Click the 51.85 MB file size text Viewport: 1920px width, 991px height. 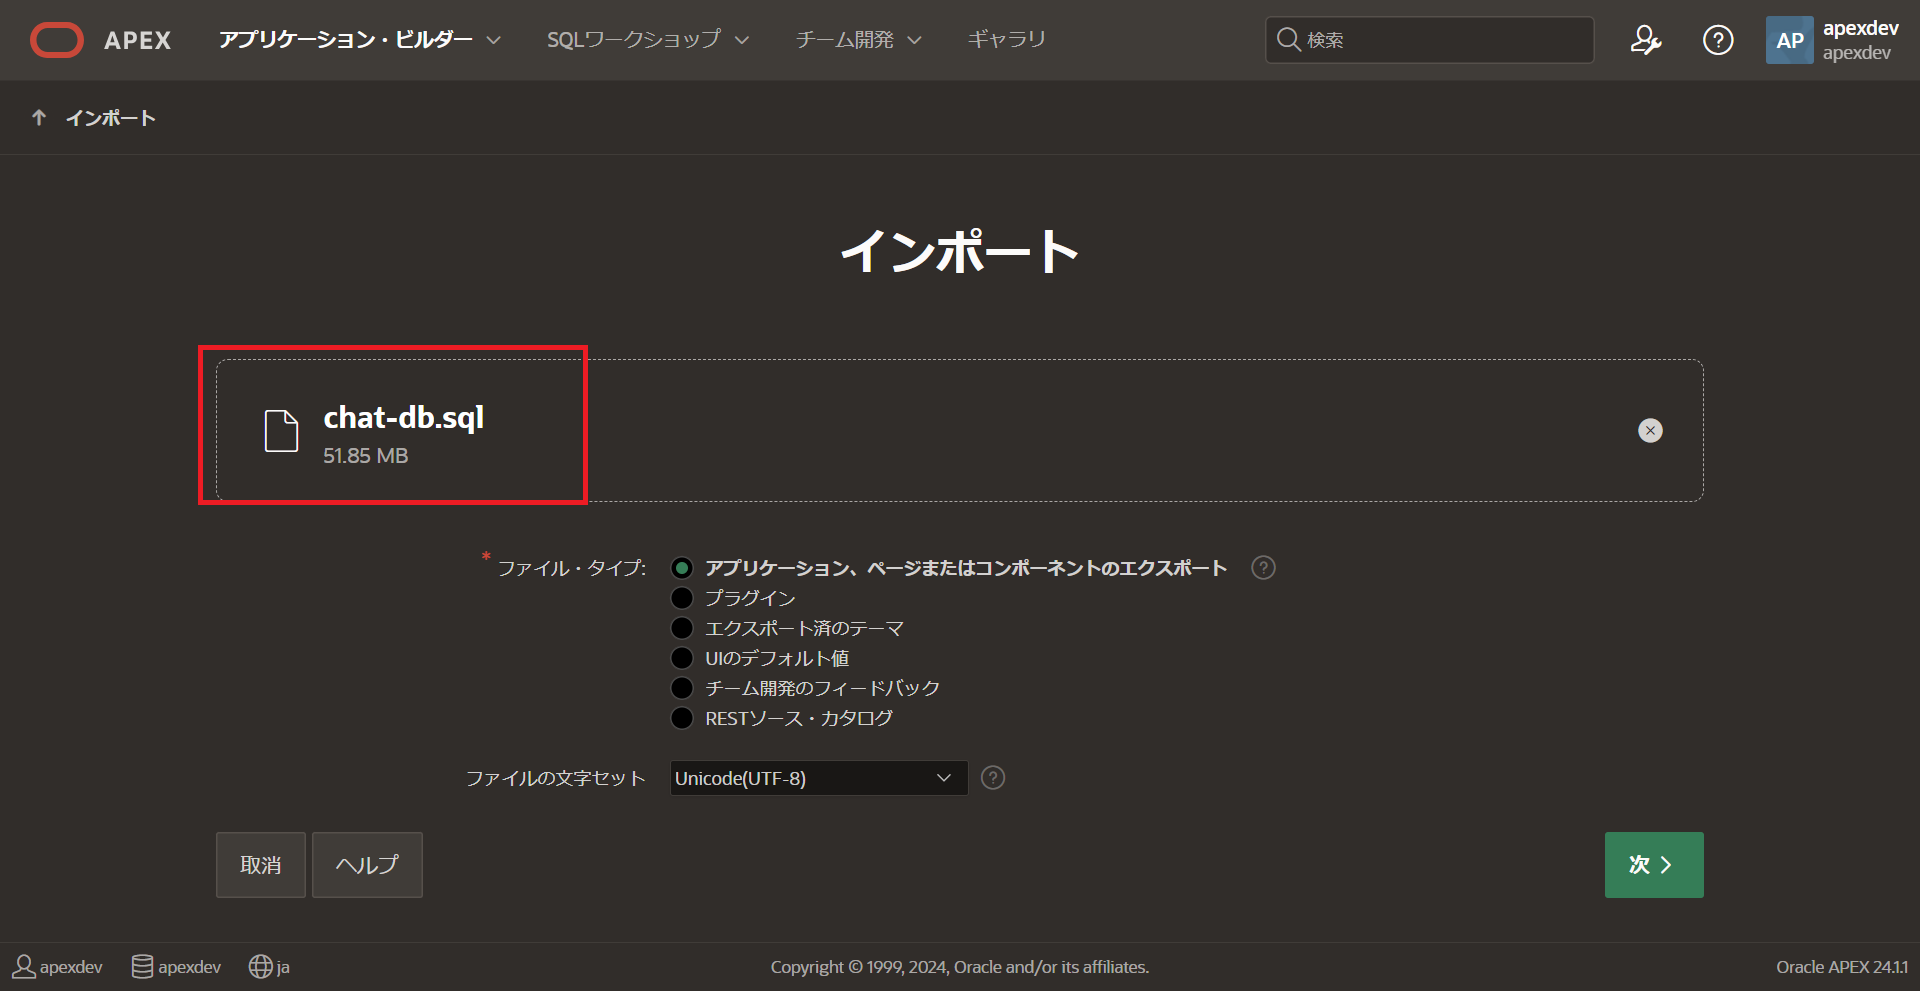pyautogui.click(x=366, y=456)
